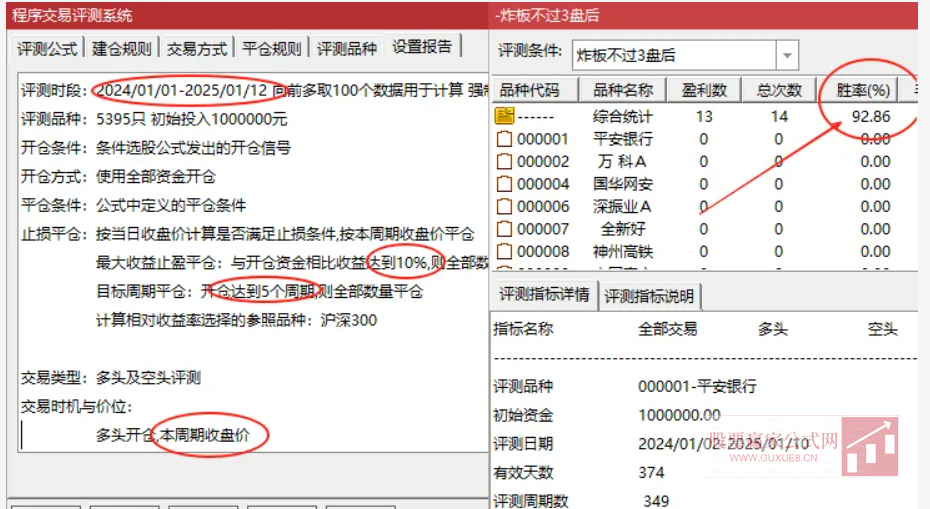Click the 平仓条件 line in report

tap(133, 205)
